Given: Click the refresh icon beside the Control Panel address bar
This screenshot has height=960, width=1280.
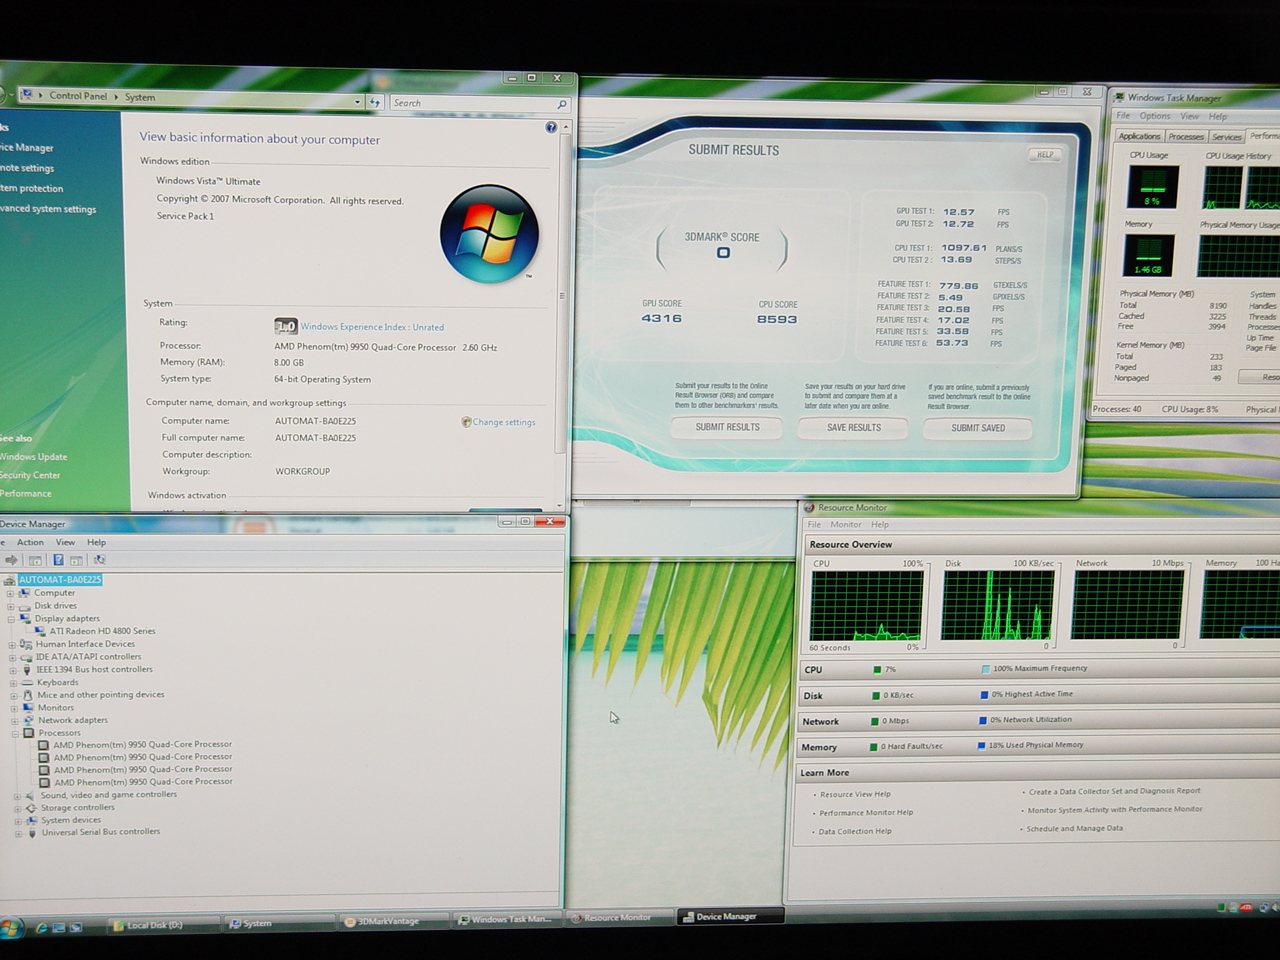Looking at the screenshot, I should pos(375,102).
